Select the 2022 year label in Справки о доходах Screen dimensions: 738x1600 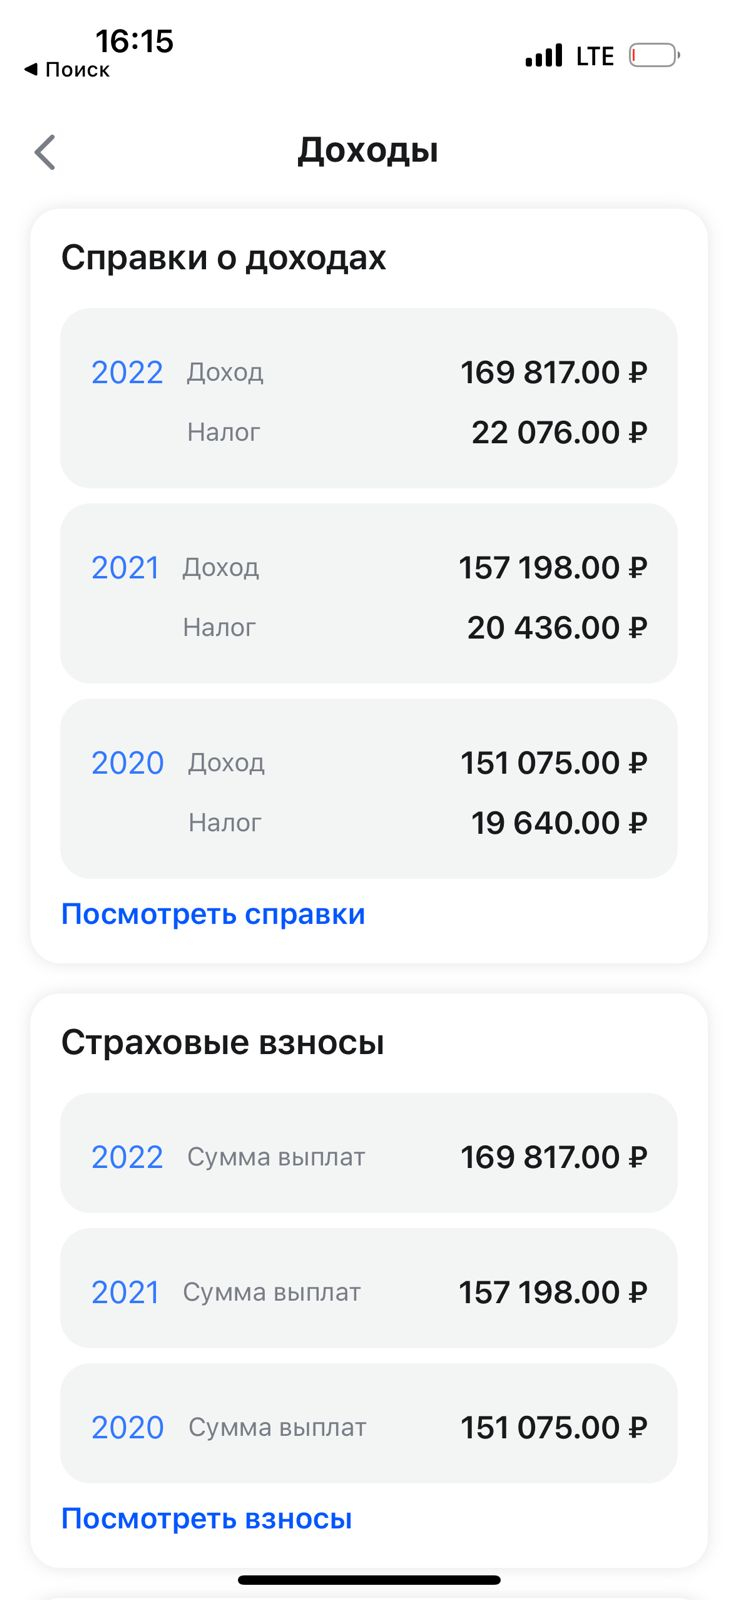pos(127,372)
